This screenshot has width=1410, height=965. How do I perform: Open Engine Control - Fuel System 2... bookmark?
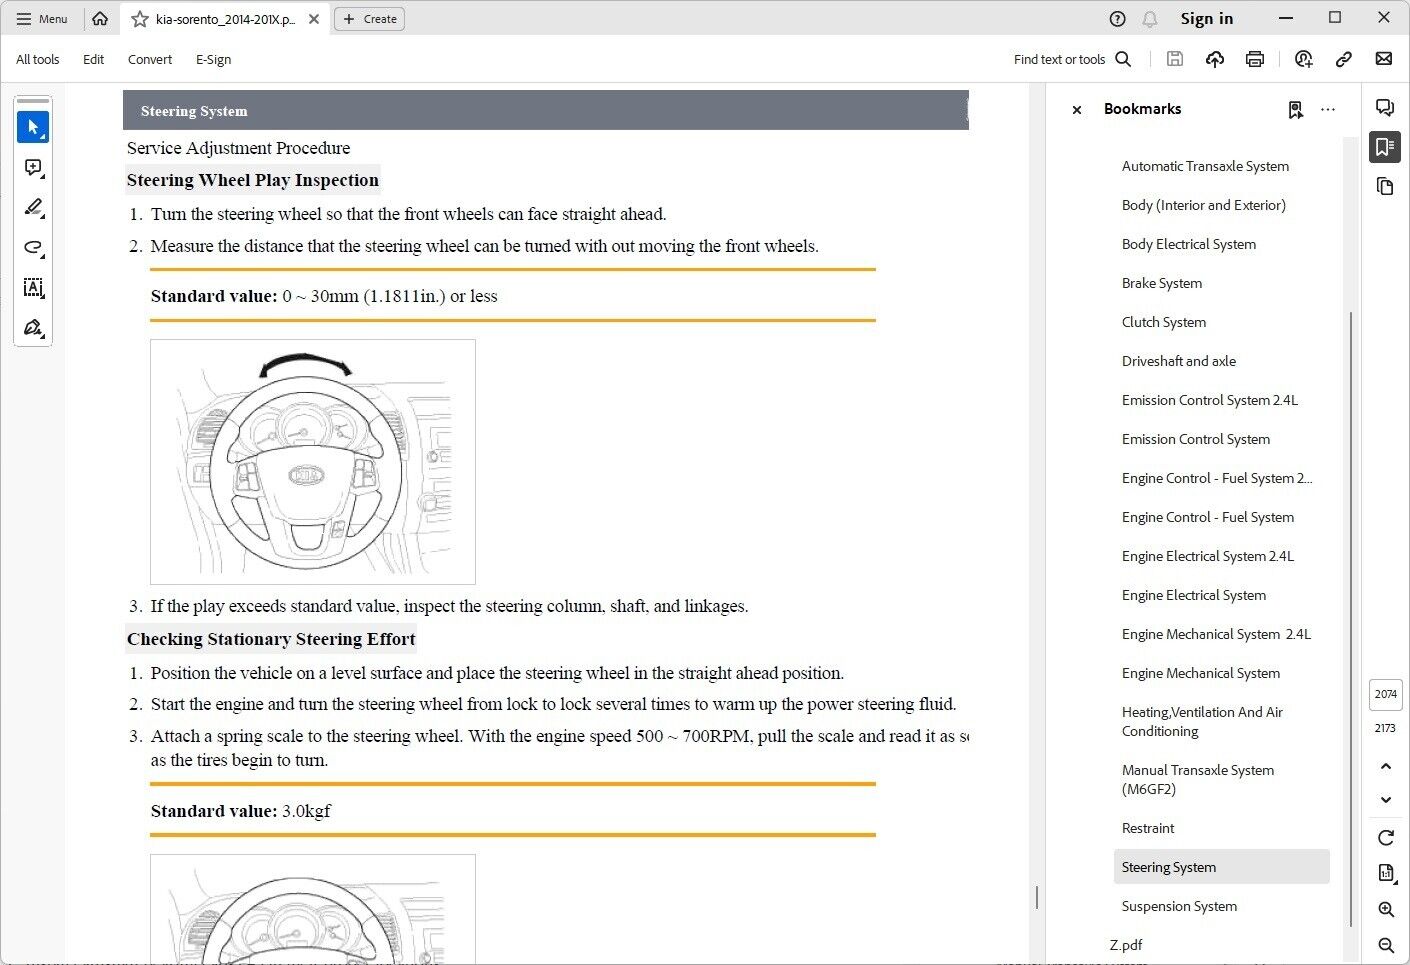1217,478
